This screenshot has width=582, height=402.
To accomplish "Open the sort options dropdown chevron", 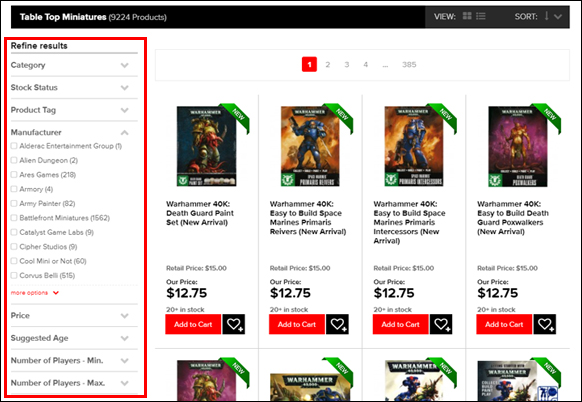I will pos(558,16).
